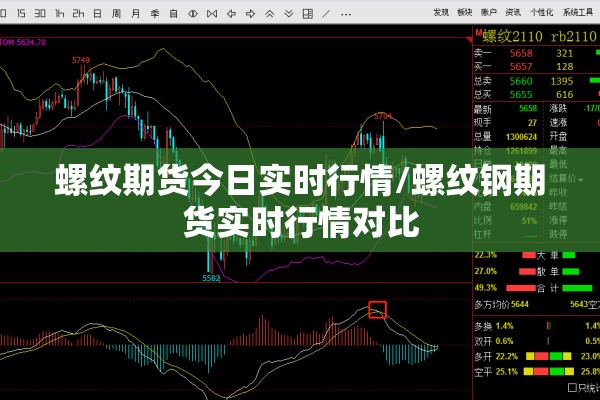The width and height of the screenshot is (600, 400).
Task: Click the 5582 low price label
Action: (x=211, y=278)
